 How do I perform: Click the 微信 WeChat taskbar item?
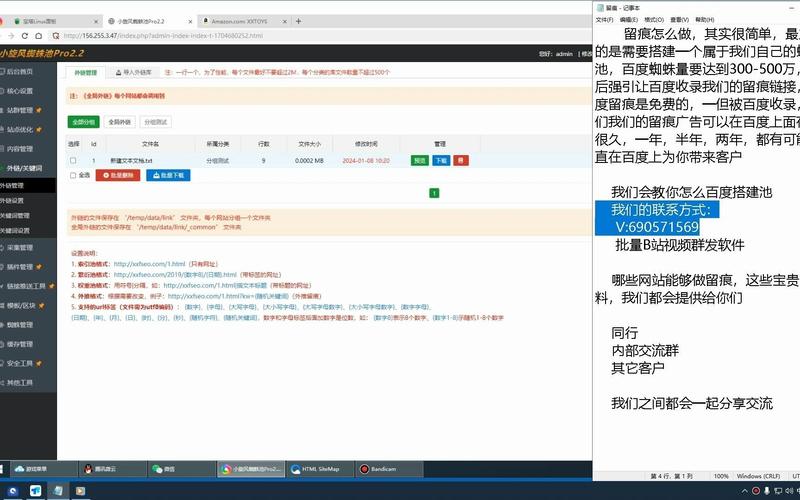click(x=183, y=469)
